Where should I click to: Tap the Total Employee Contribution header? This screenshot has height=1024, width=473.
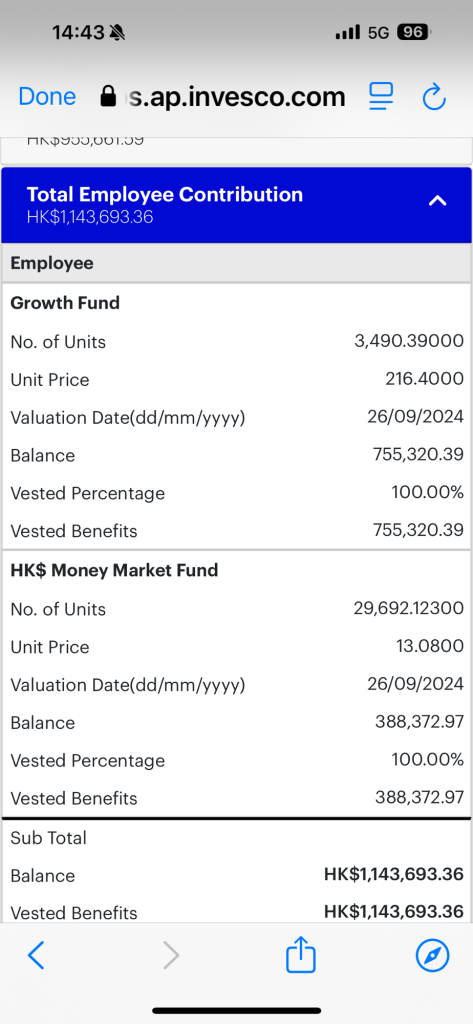[236, 205]
